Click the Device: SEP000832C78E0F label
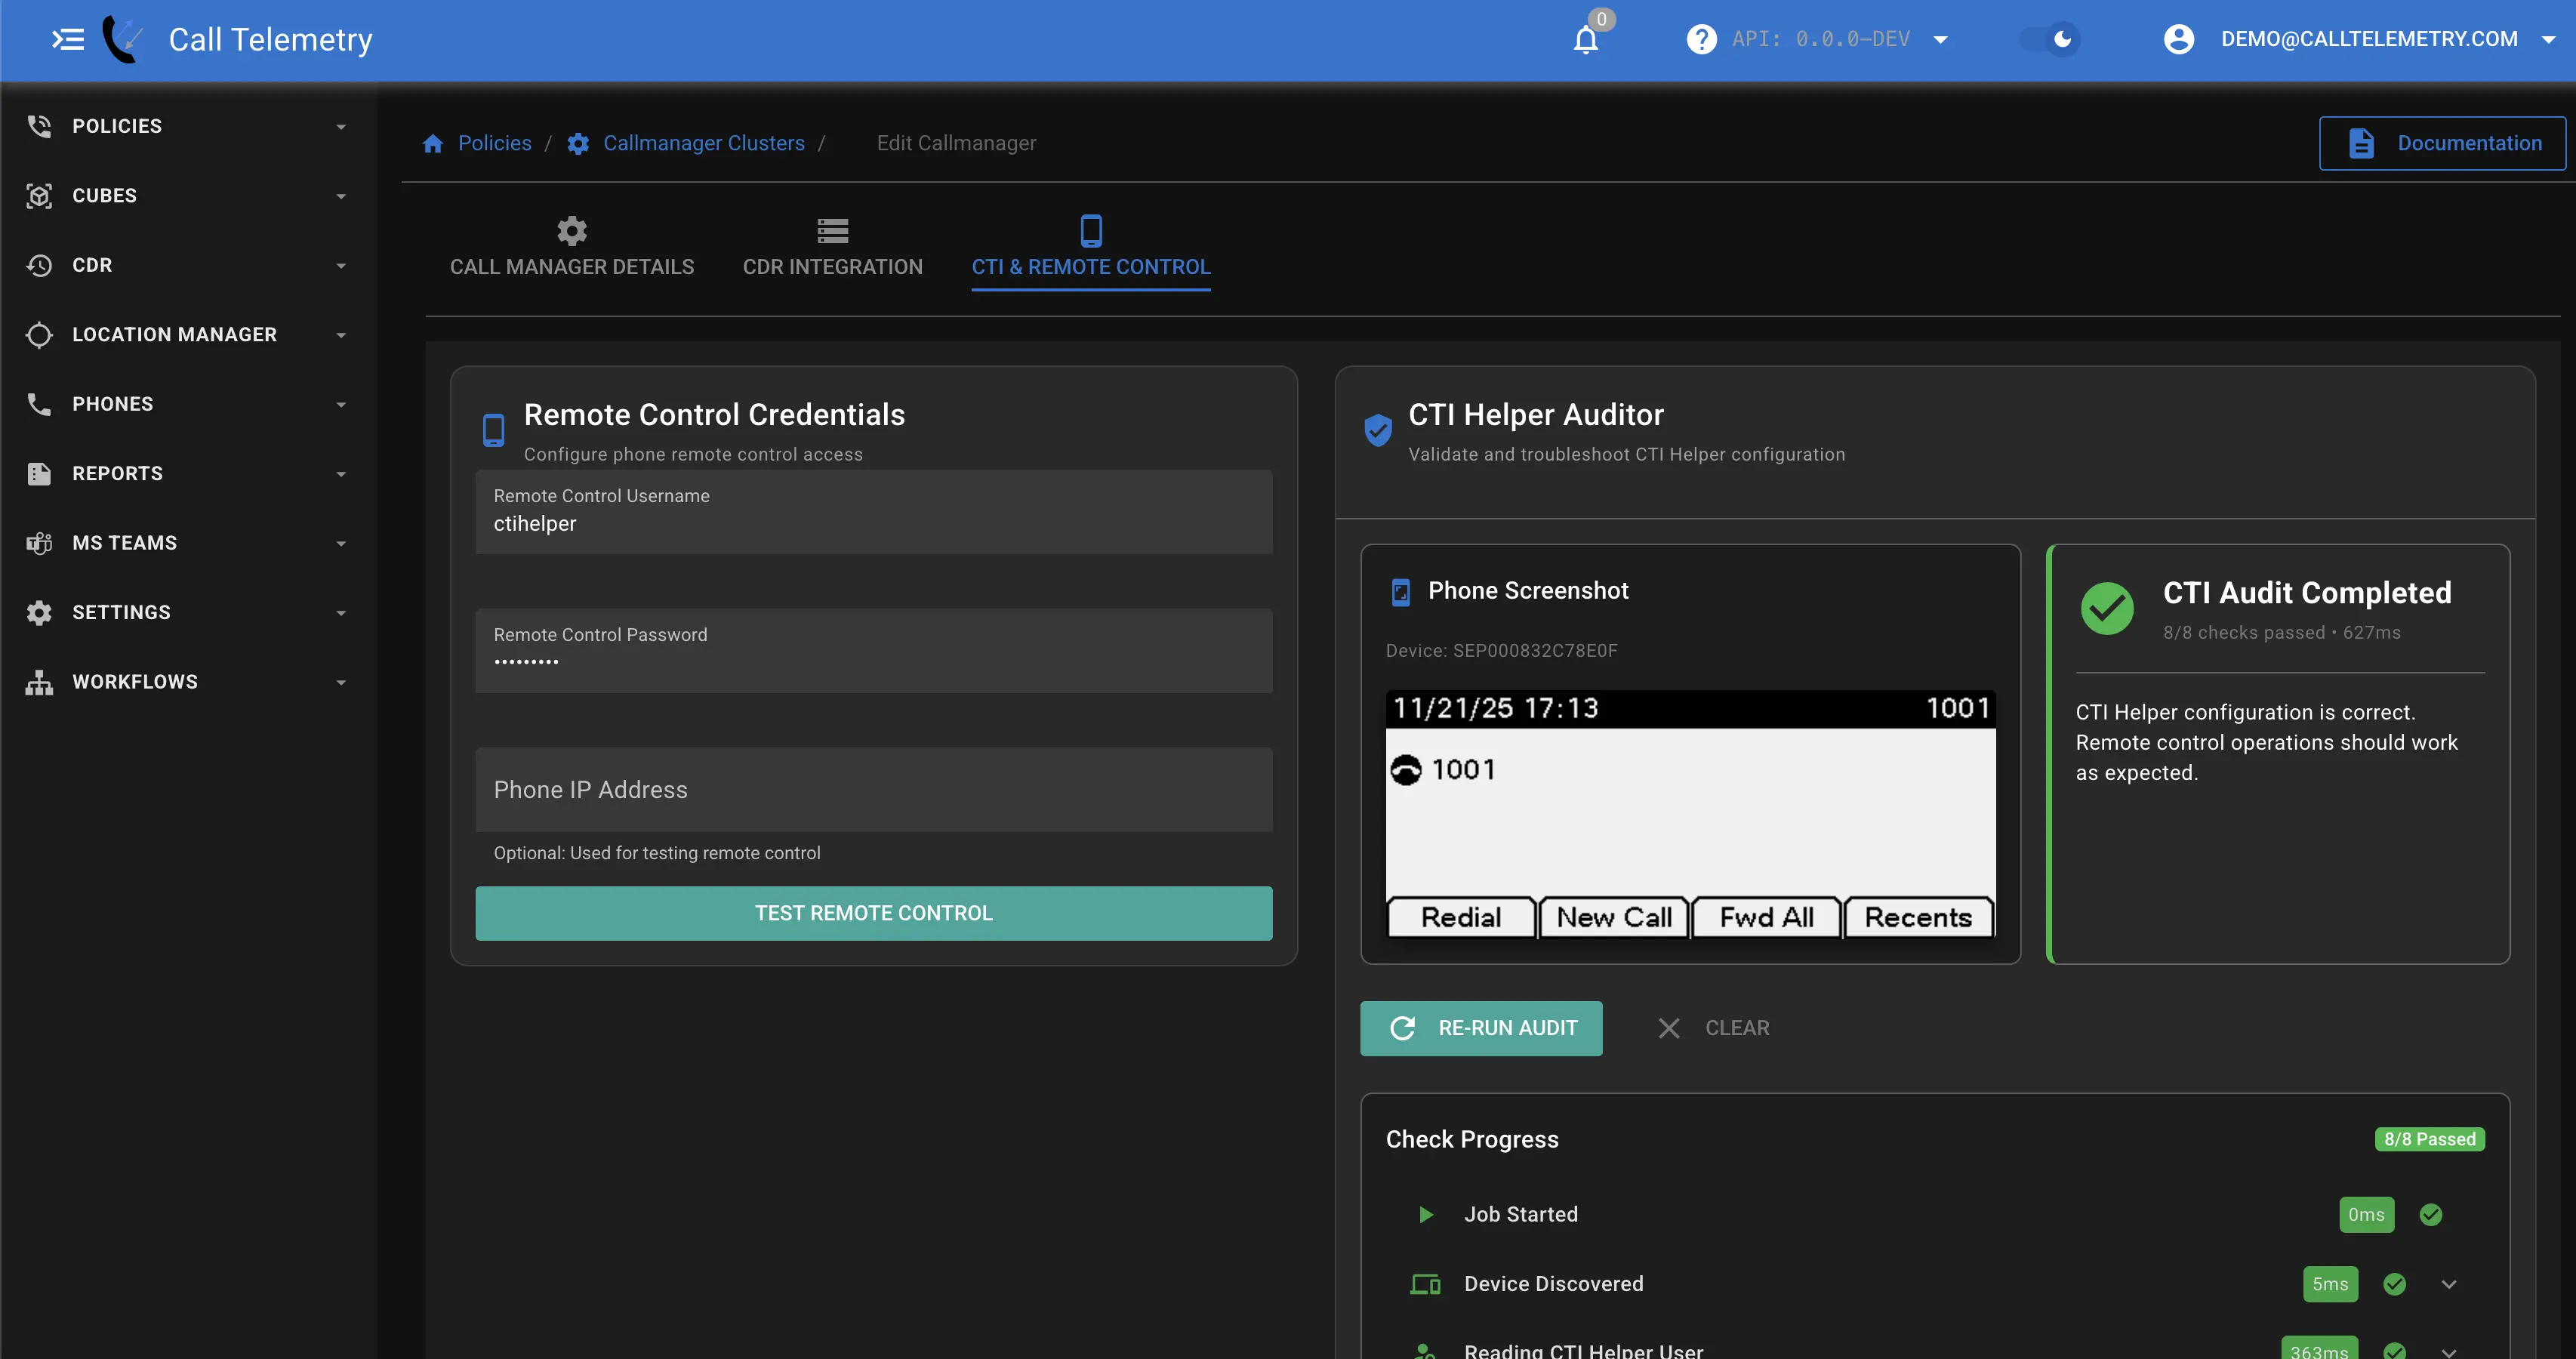Screen dimensions: 2576x1359 point(1501,651)
